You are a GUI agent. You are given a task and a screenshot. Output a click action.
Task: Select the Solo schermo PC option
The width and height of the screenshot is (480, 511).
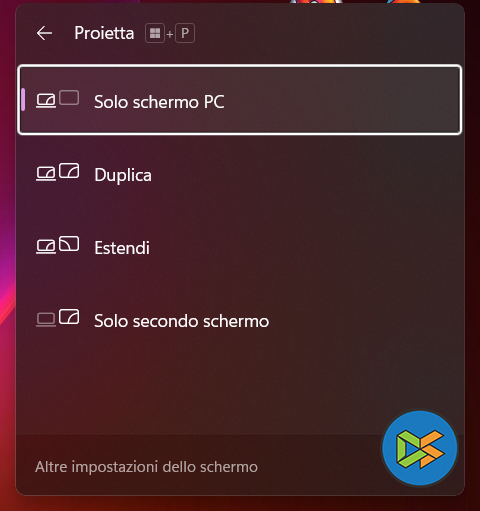tap(240, 100)
